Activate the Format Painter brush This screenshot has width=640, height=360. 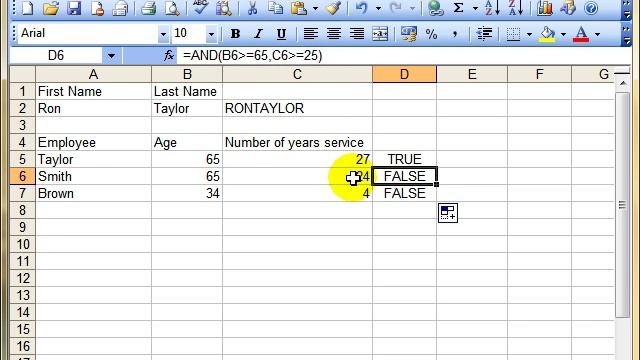pos(333,8)
